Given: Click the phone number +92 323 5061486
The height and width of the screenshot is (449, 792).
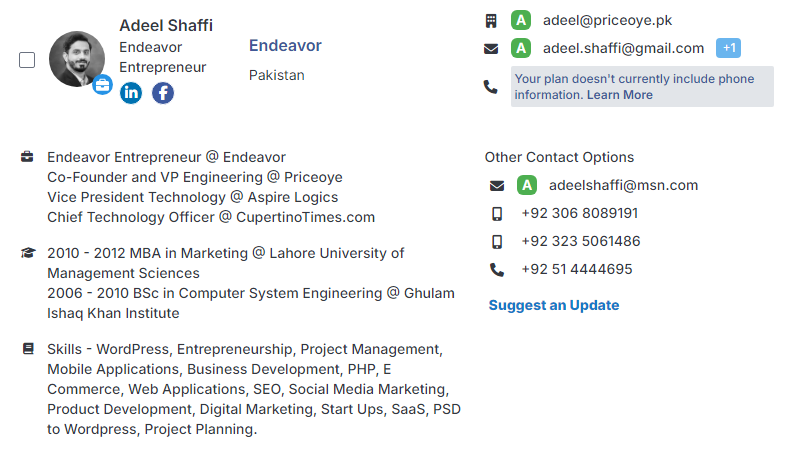Looking at the screenshot, I should pos(581,241).
